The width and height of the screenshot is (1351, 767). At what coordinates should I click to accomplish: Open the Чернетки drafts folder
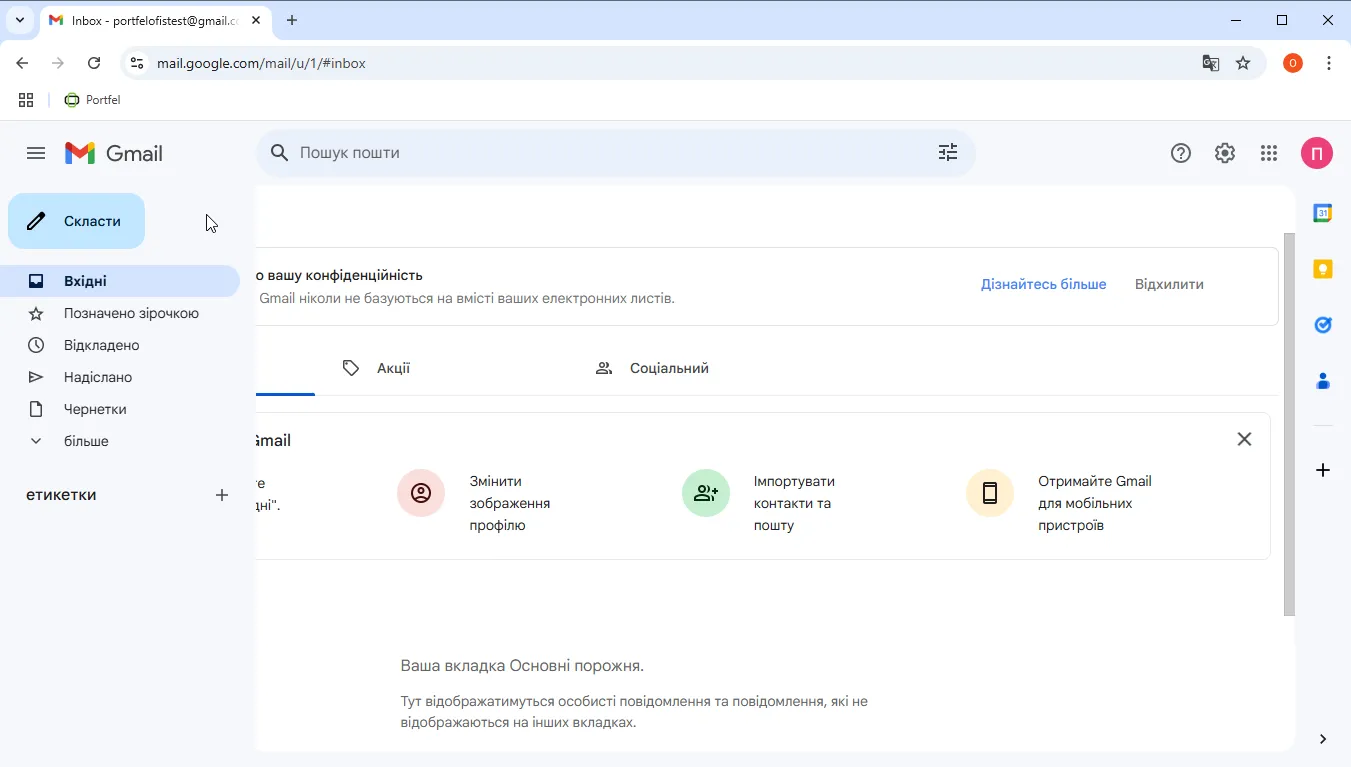point(120,409)
